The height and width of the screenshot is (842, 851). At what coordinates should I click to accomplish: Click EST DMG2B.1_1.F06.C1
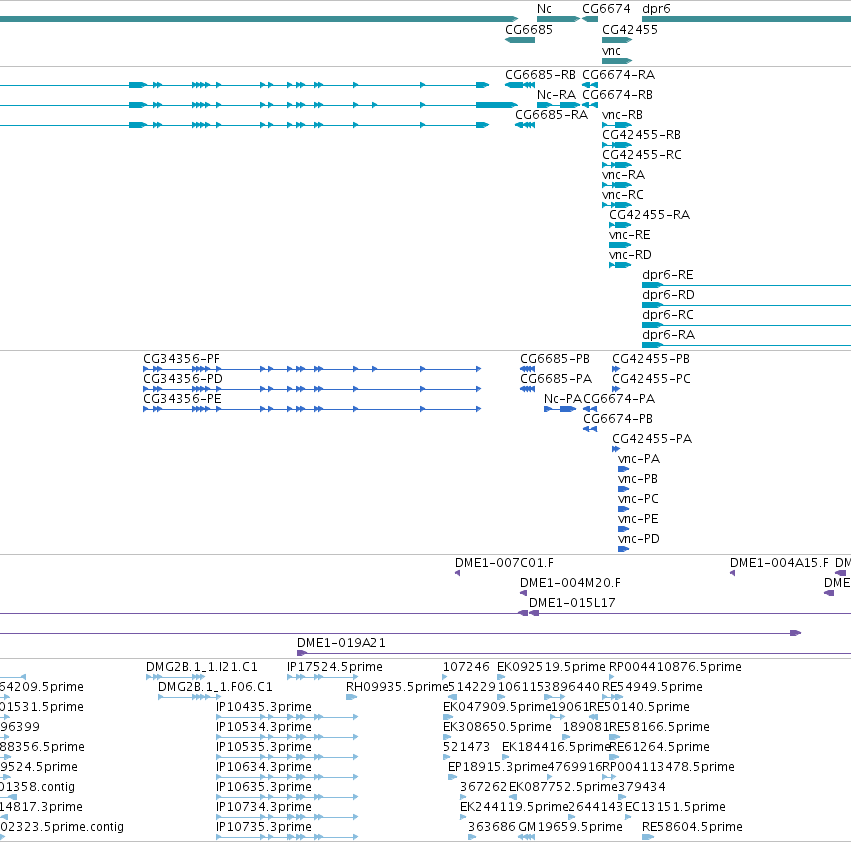tap(215, 687)
